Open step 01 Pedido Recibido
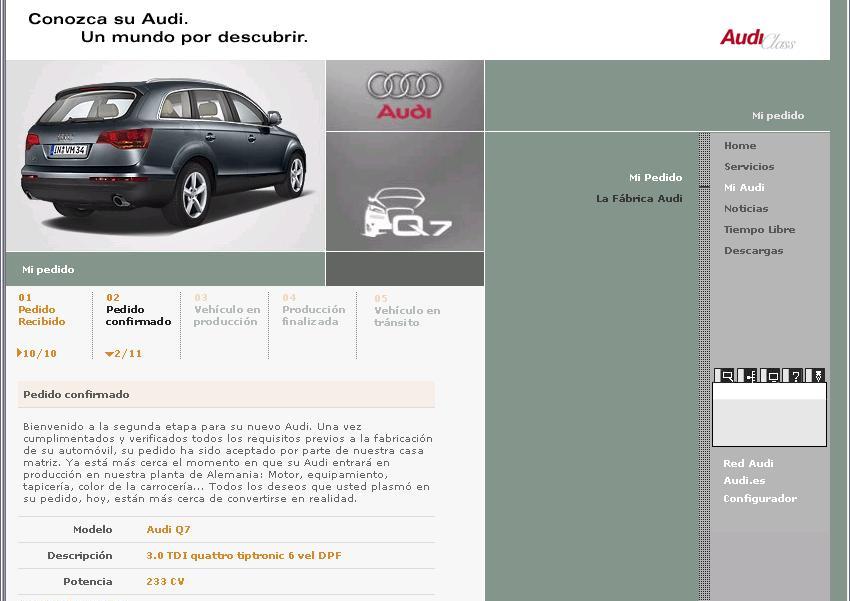Screen dimensions: 850x601 [x=42, y=309]
